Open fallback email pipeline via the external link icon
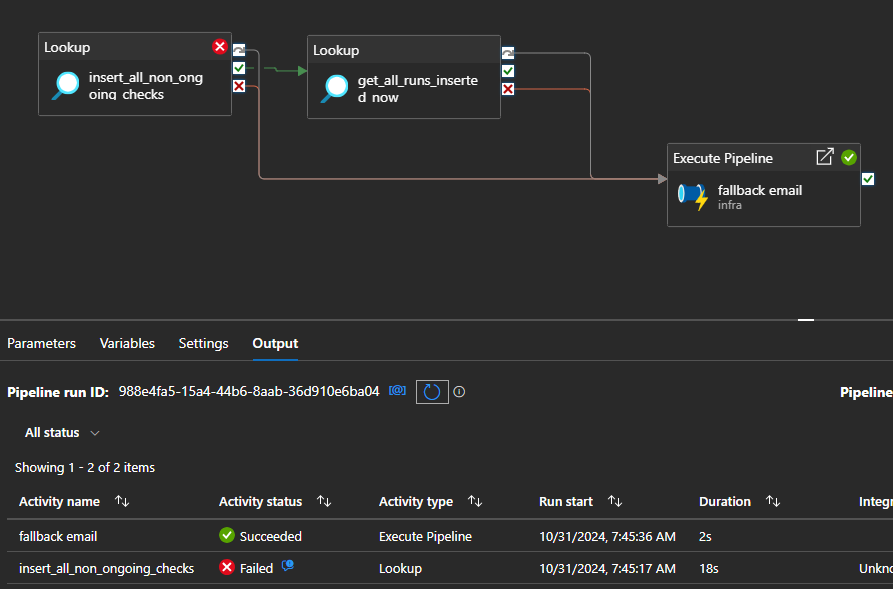The height and width of the screenshot is (589, 893). [x=824, y=157]
